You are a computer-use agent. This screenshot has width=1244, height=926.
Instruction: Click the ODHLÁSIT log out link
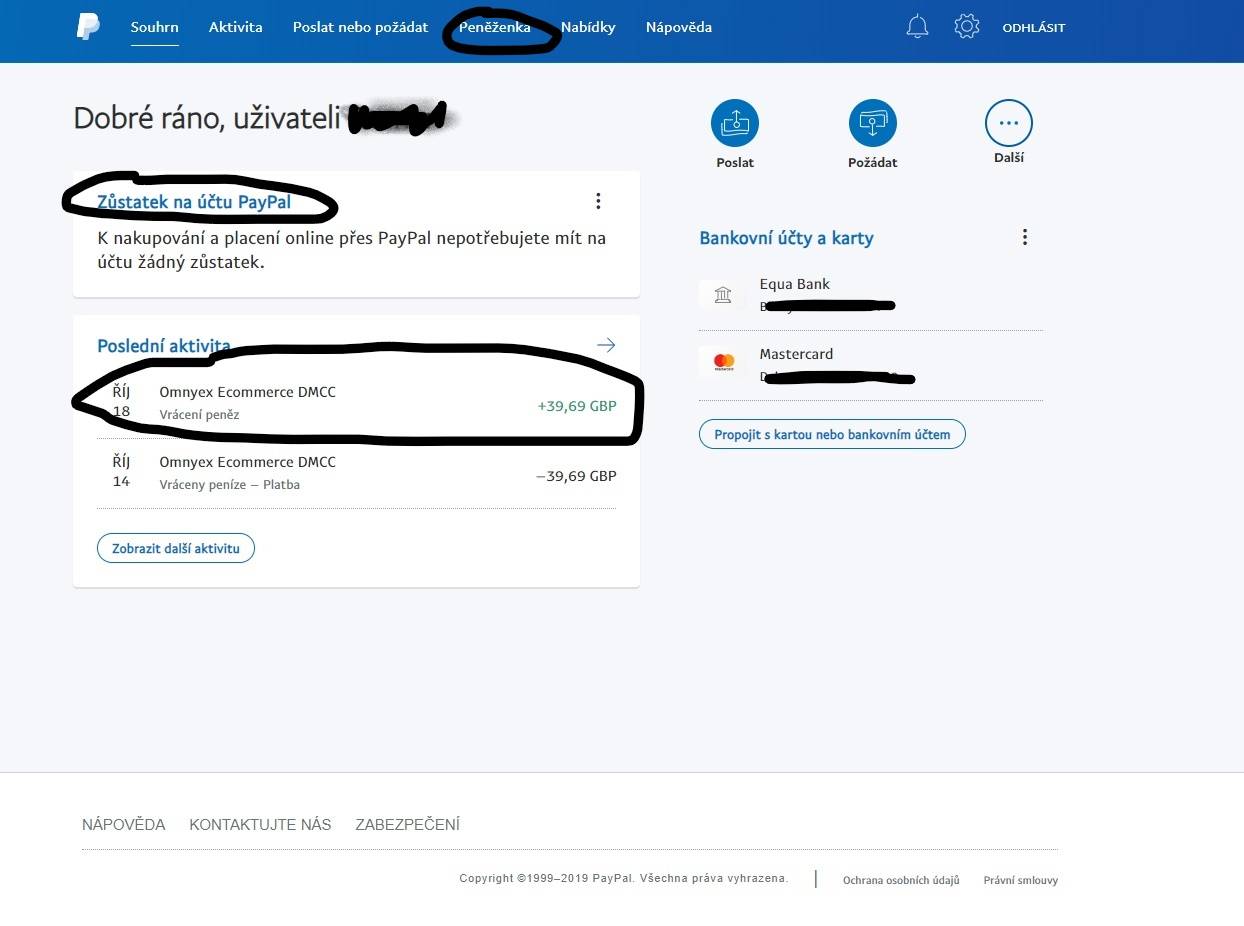pos(1034,28)
